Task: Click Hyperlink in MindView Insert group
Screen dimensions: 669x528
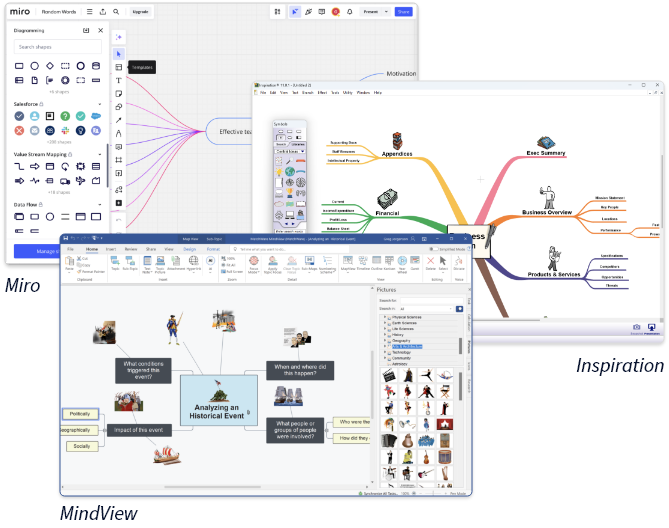Action: [193, 264]
